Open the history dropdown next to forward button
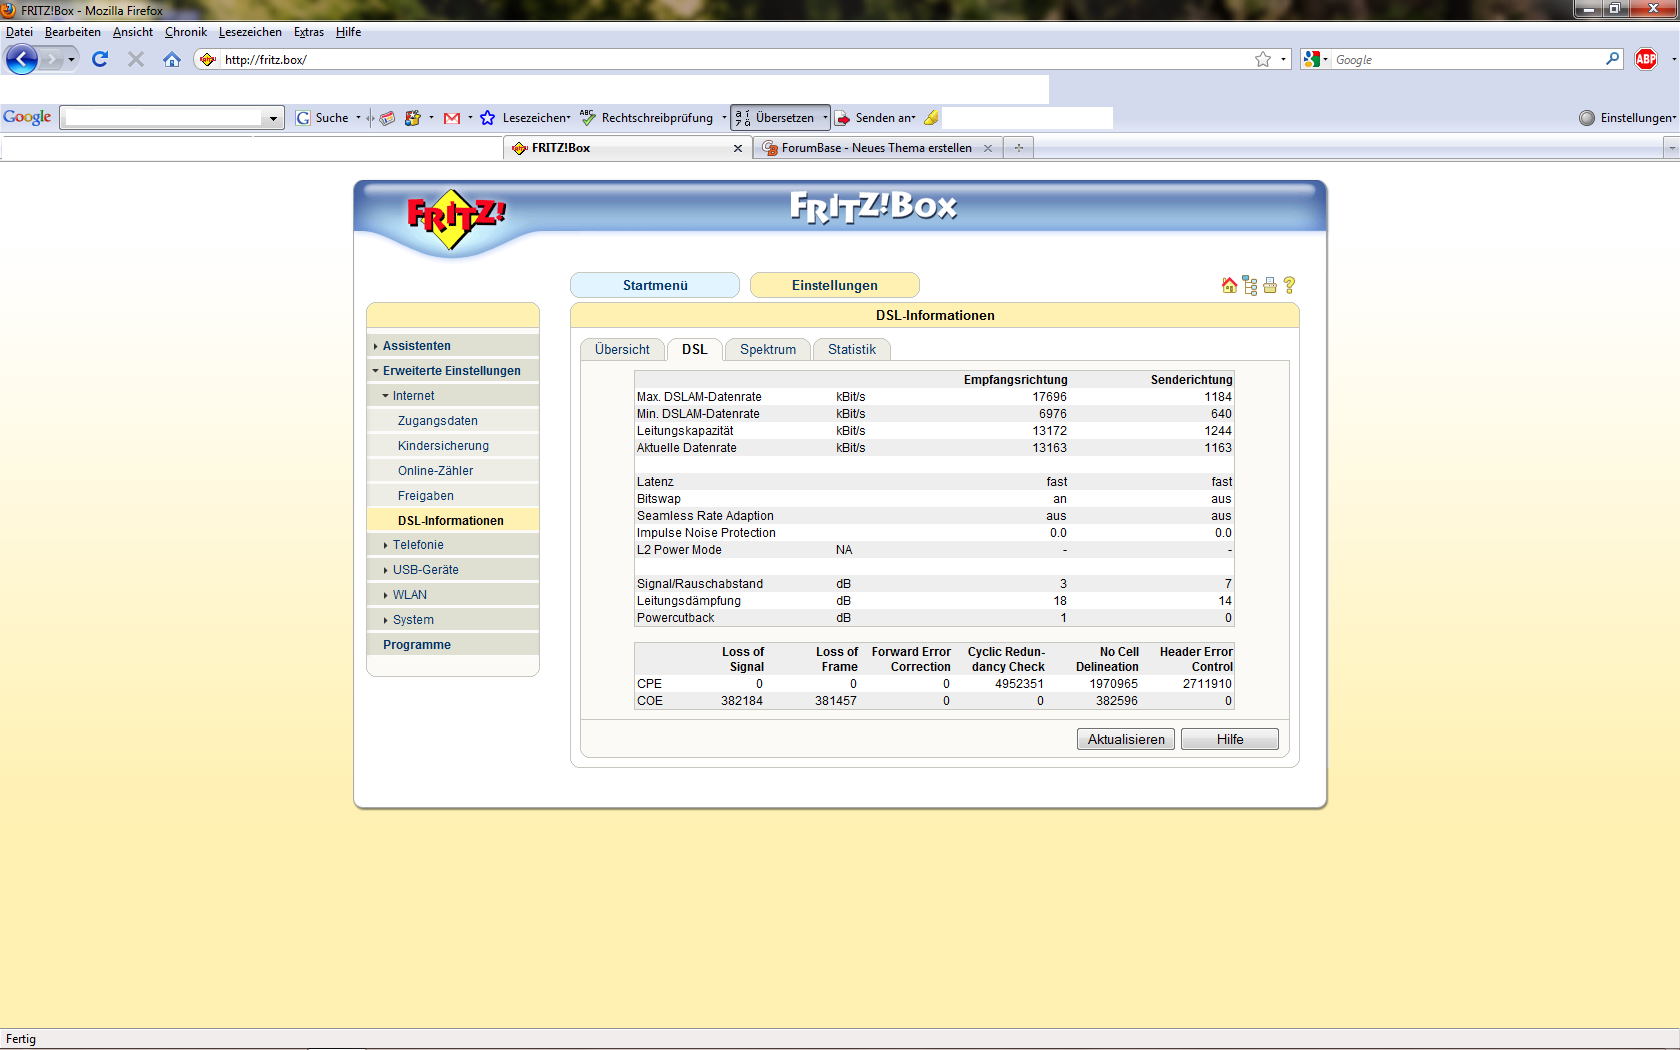This screenshot has height=1050, width=1680. point(71,59)
